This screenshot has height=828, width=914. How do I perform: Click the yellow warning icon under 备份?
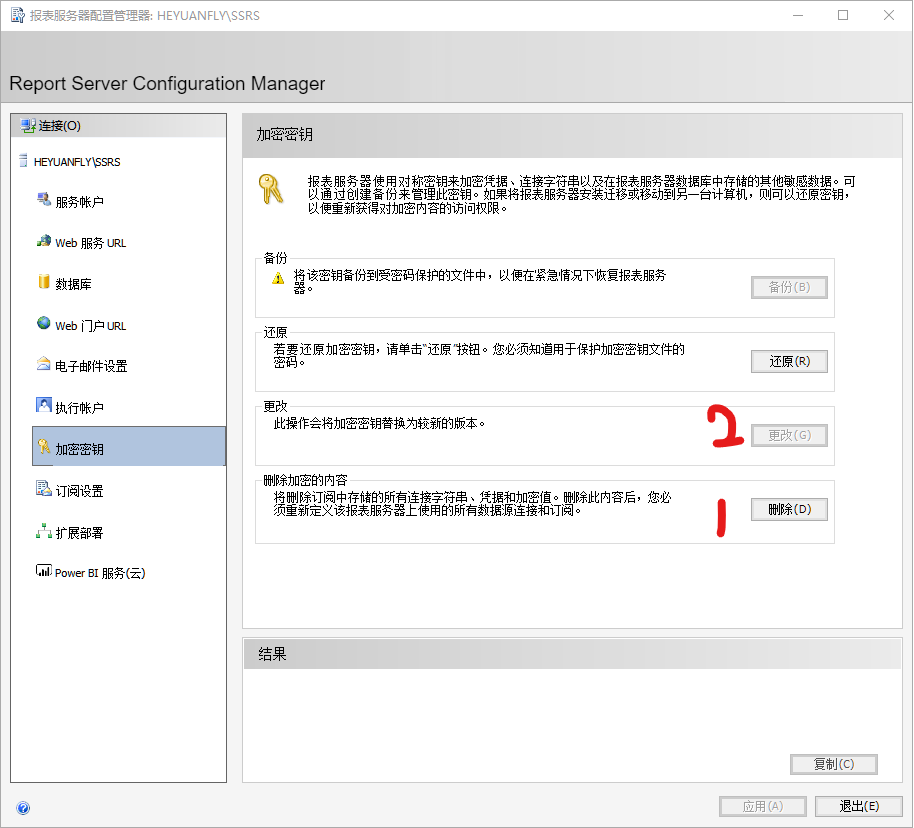(x=278, y=279)
